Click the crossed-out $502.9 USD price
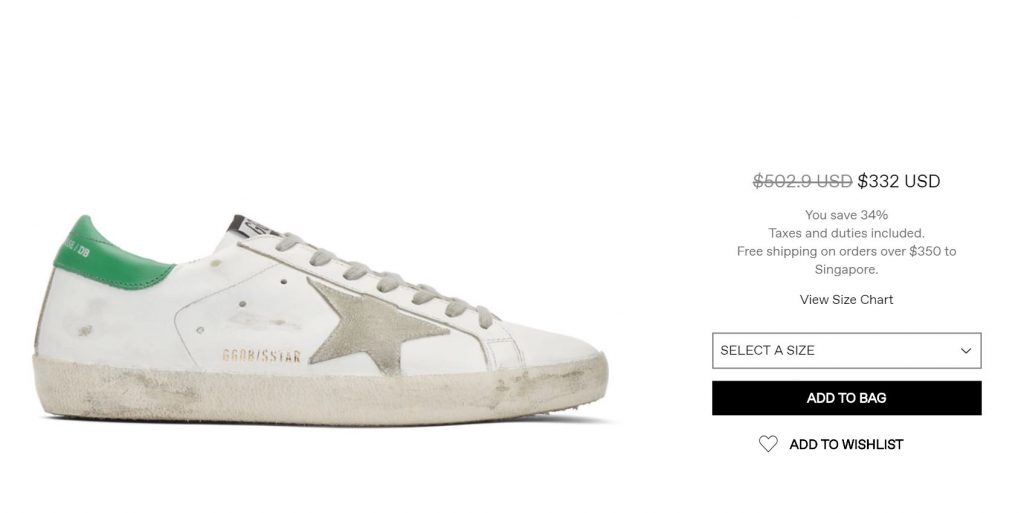This screenshot has height=513, width=1024. [x=802, y=181]
